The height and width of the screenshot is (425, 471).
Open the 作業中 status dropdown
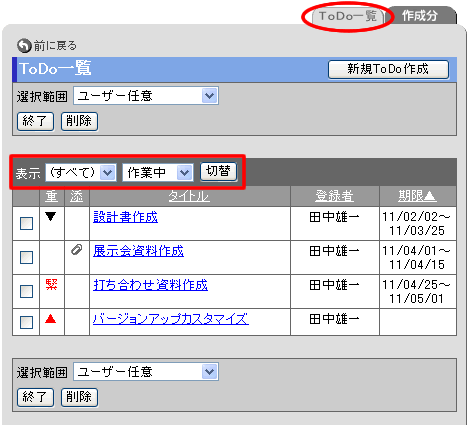[158, 172]
